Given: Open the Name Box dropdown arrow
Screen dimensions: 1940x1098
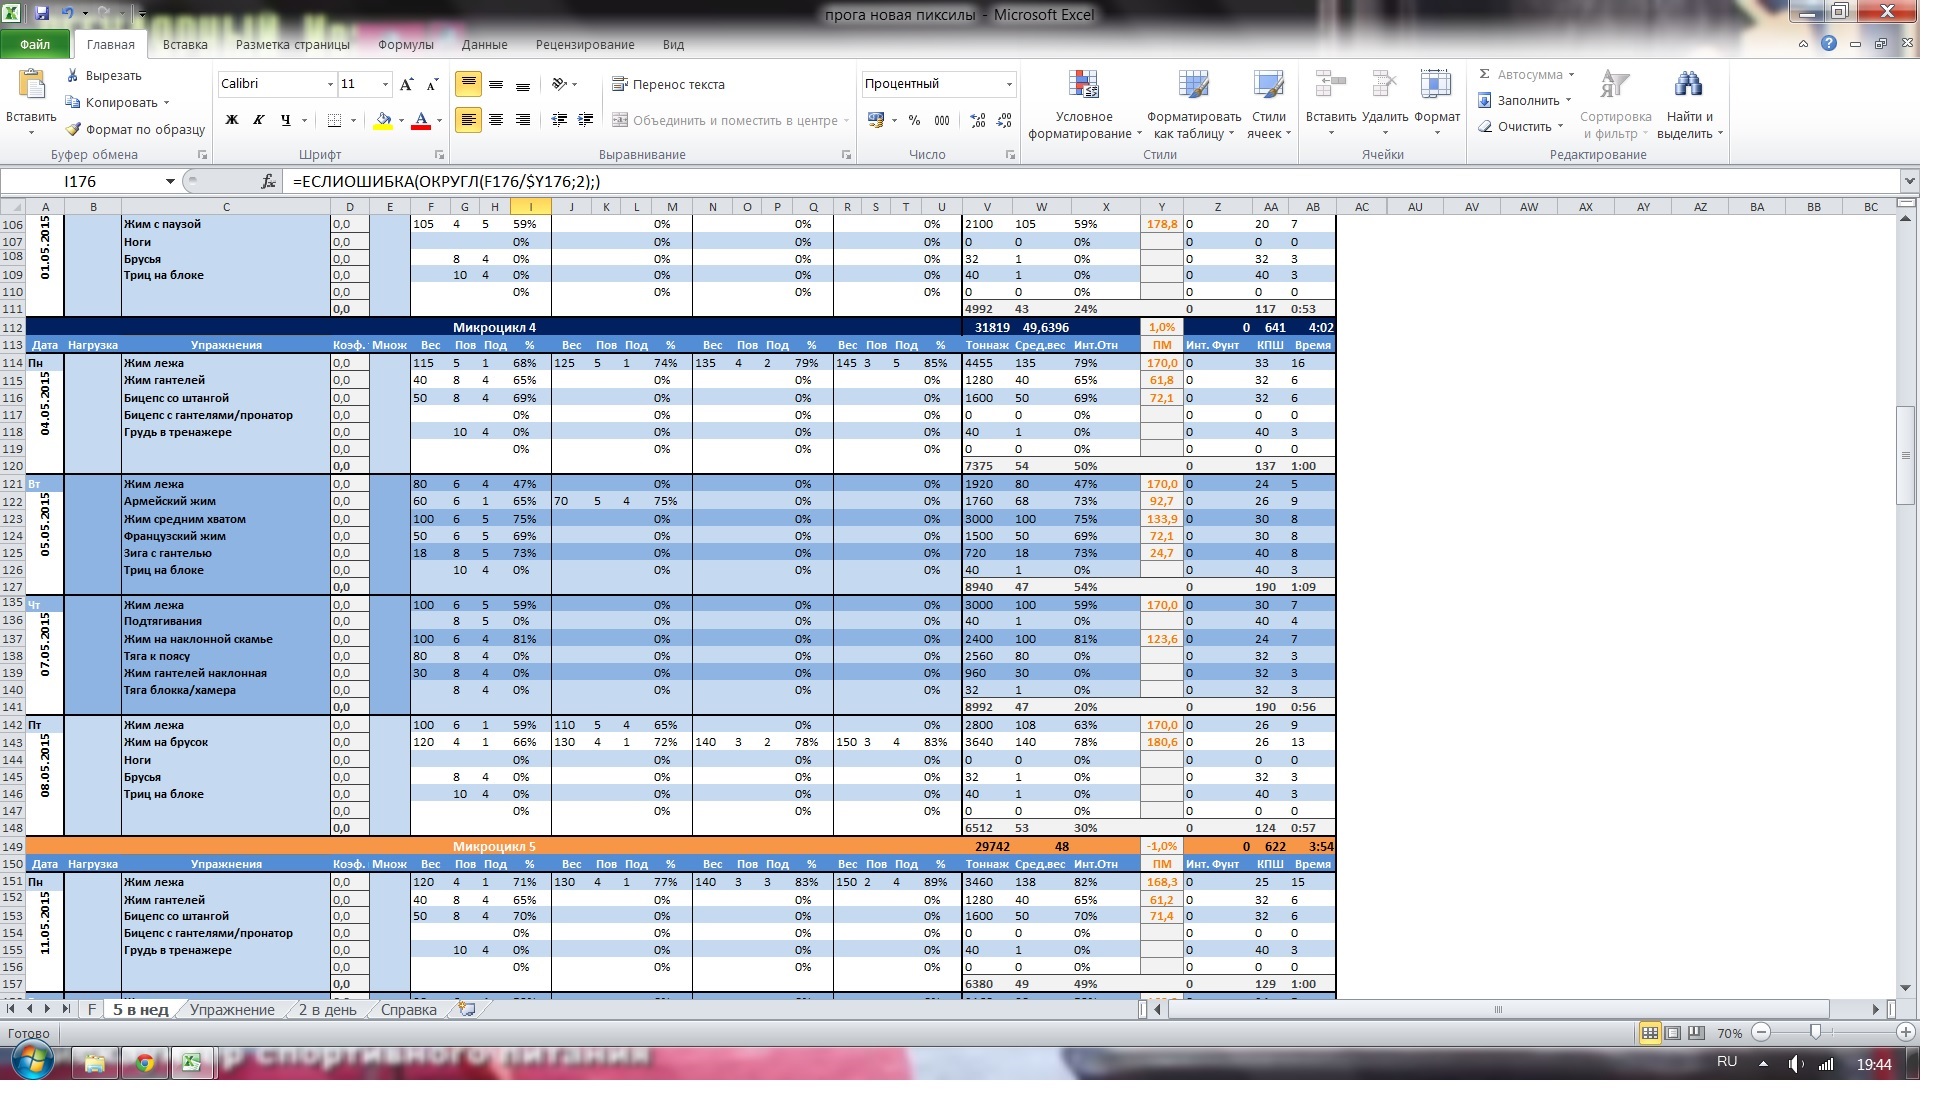Looking at the screenshot, I should pyautogui.click(x=170, y=181).
